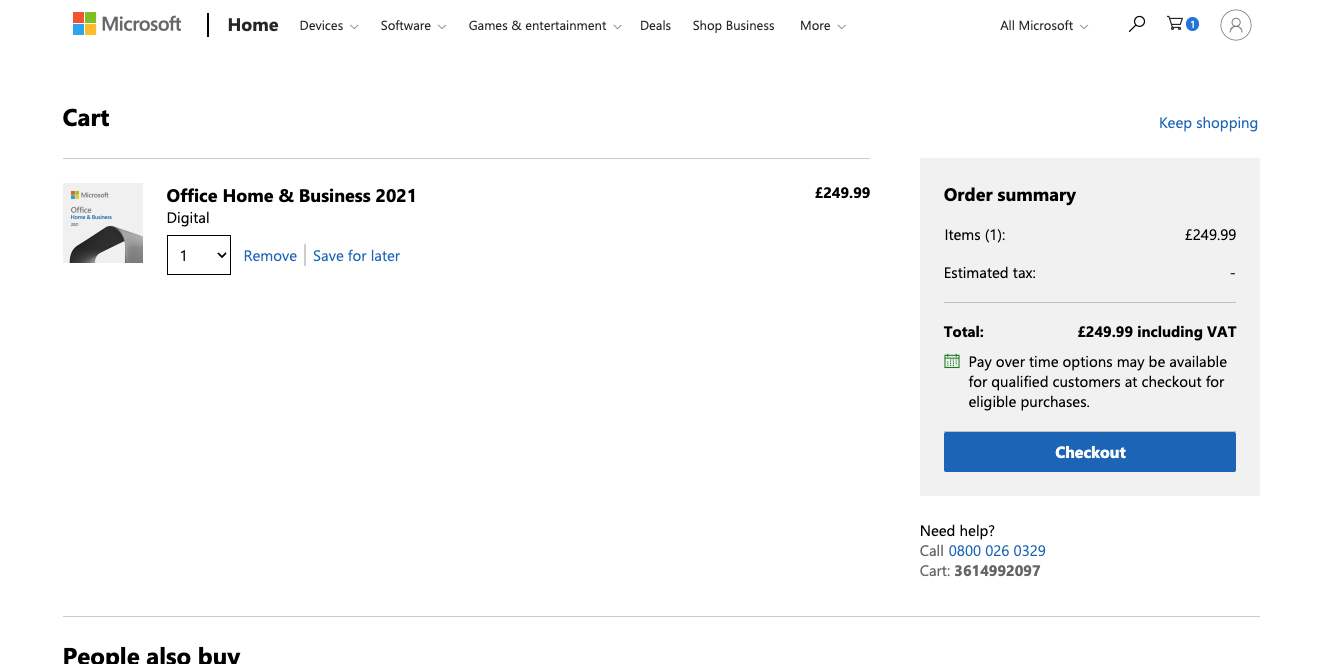Click the Microsoft logo
This screenshot has width=1318, height=664.
coord(127,25)
